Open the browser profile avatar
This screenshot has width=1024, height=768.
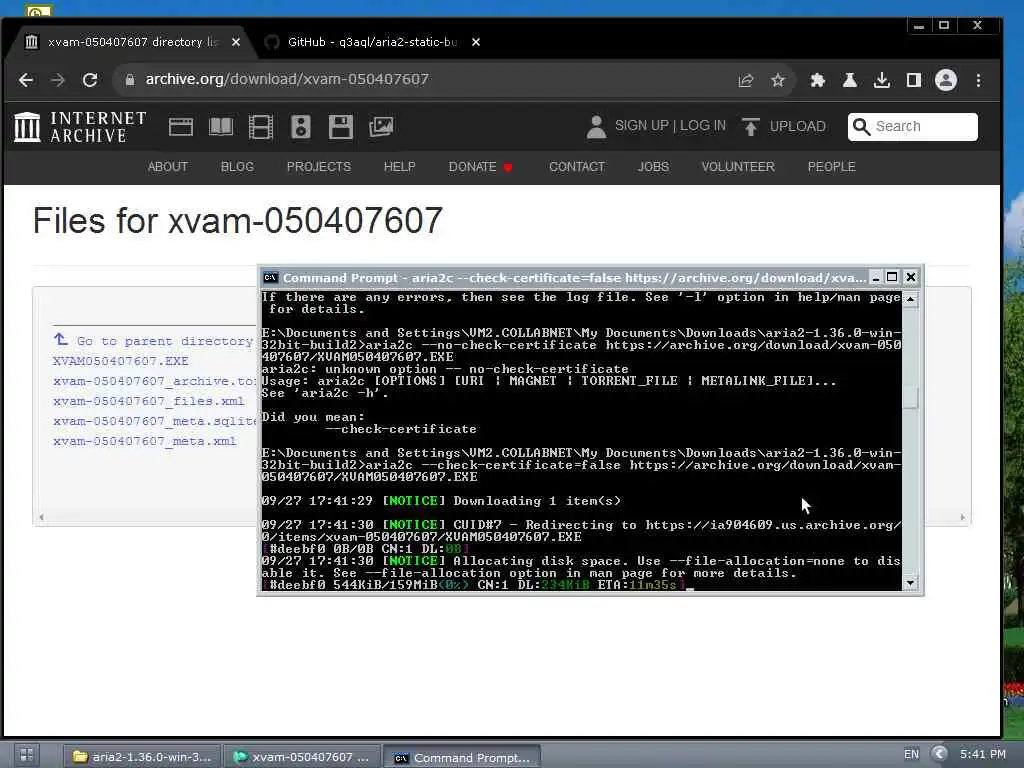coord(946,80)
